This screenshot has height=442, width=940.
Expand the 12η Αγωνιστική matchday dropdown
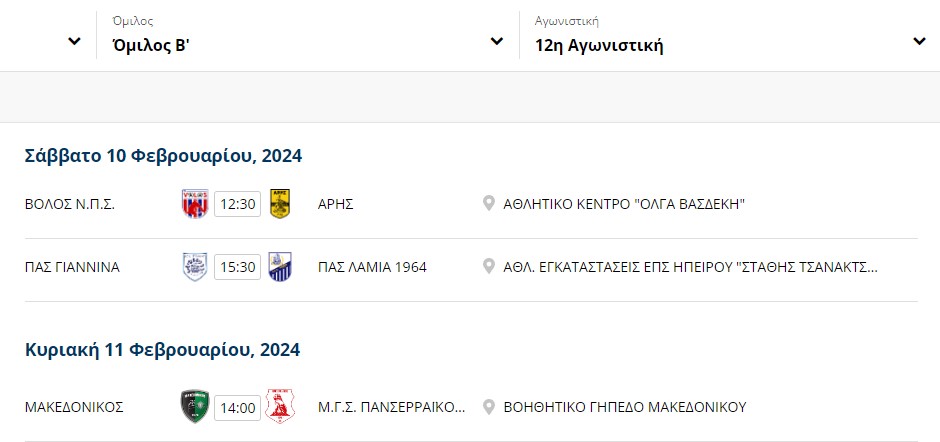(x=730, y=35)
